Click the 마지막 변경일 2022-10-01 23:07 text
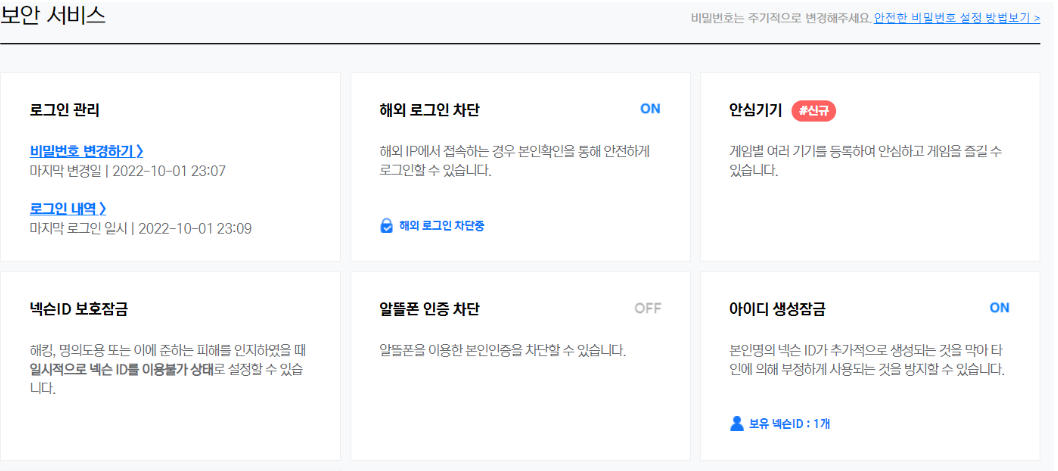1058x471 pixels. [x=128, y=171]
